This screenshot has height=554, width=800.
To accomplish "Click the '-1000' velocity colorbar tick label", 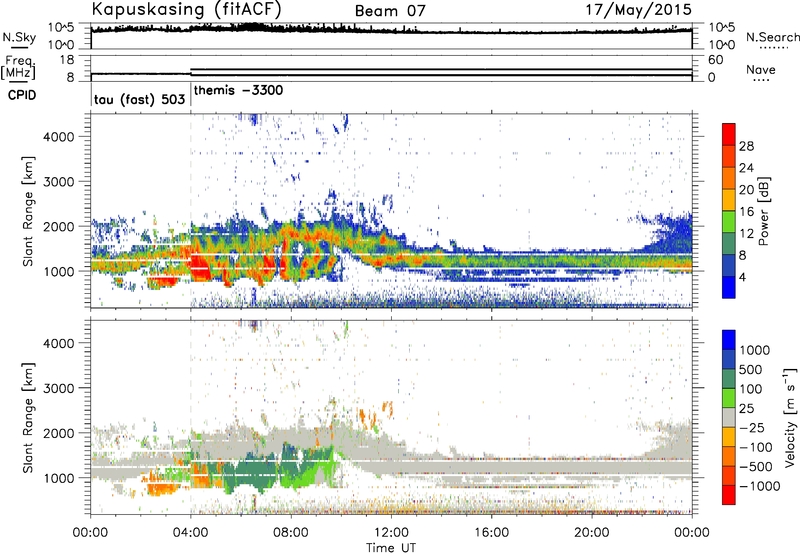I will [x=759, y=486].
